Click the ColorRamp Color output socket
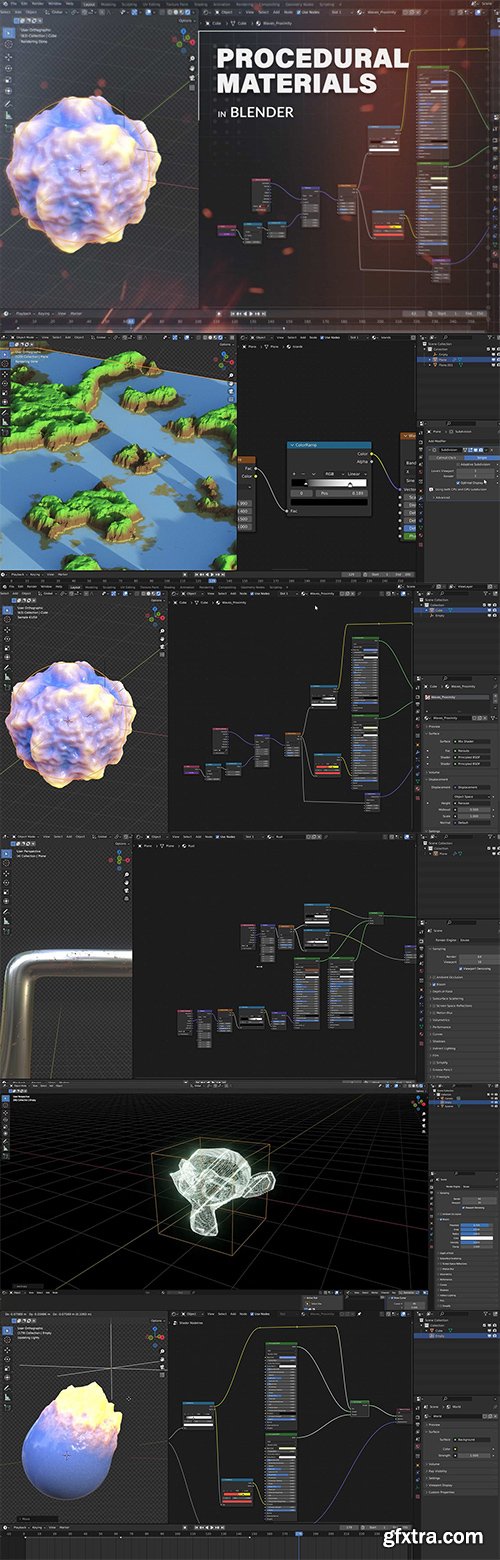Screen dimensions: 500x1560 (372, 453)
